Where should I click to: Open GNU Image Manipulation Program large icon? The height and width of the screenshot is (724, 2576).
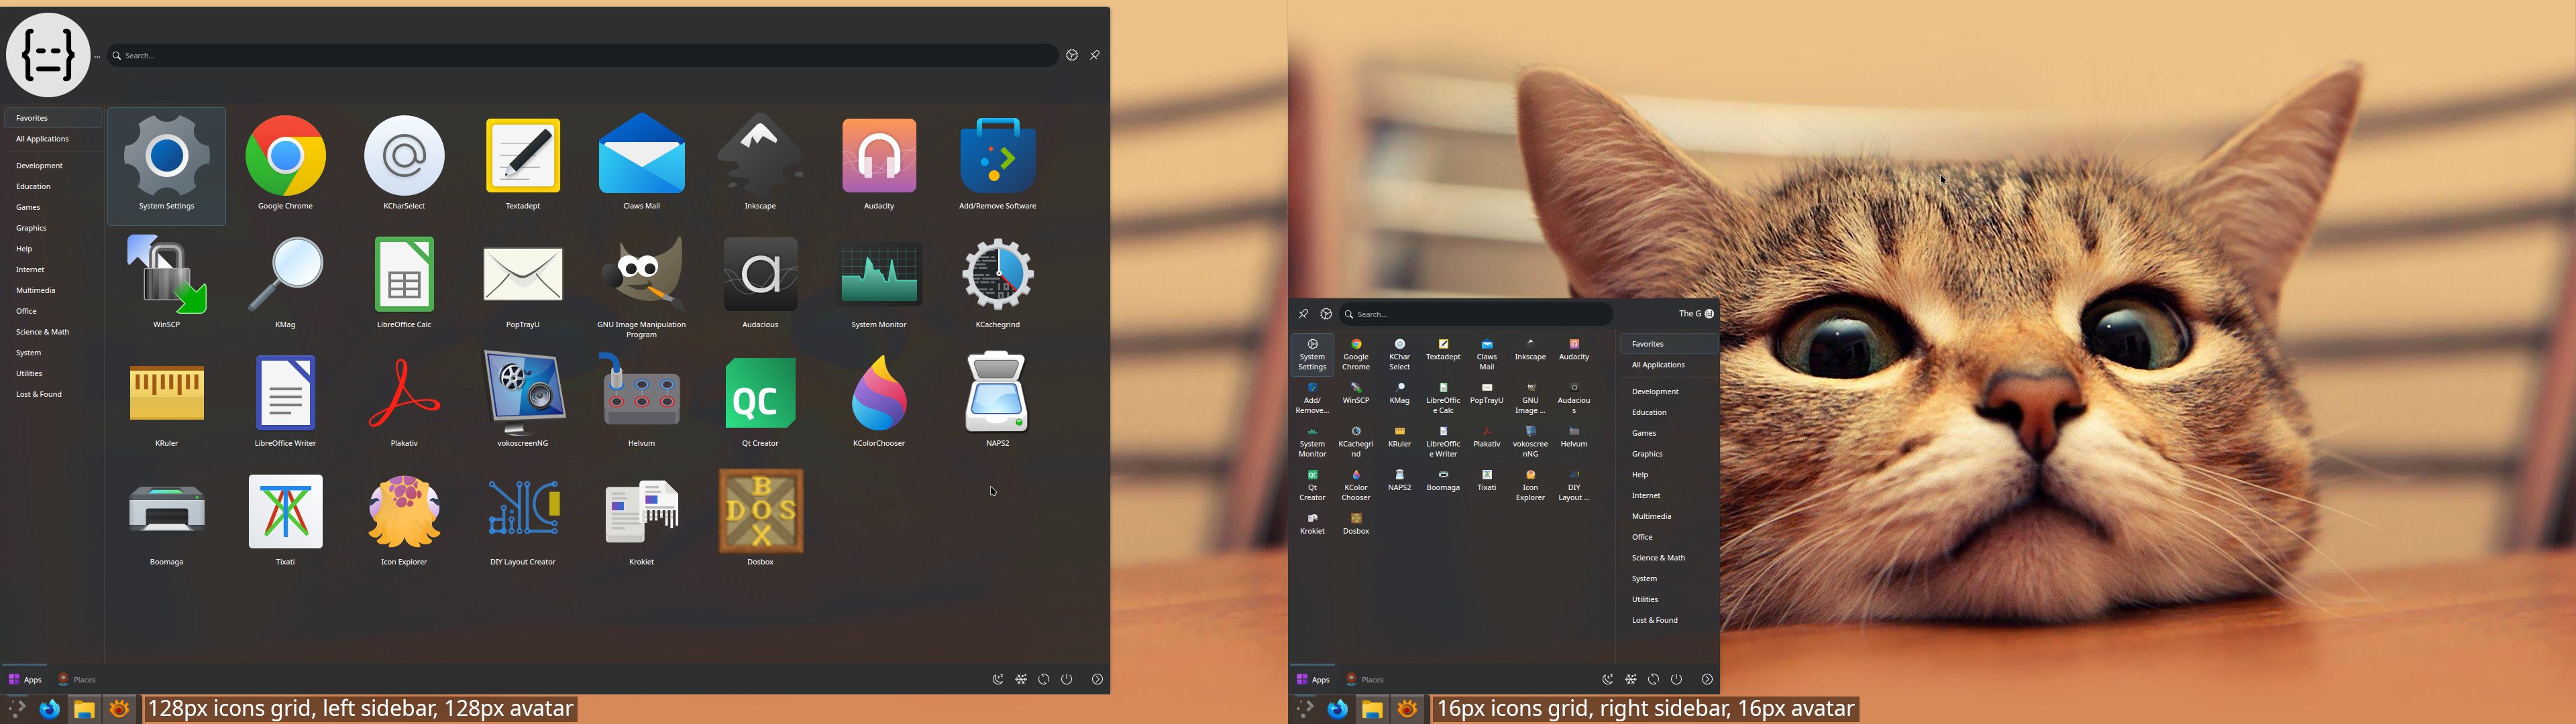pyautogui.click(x=641, y=286)
